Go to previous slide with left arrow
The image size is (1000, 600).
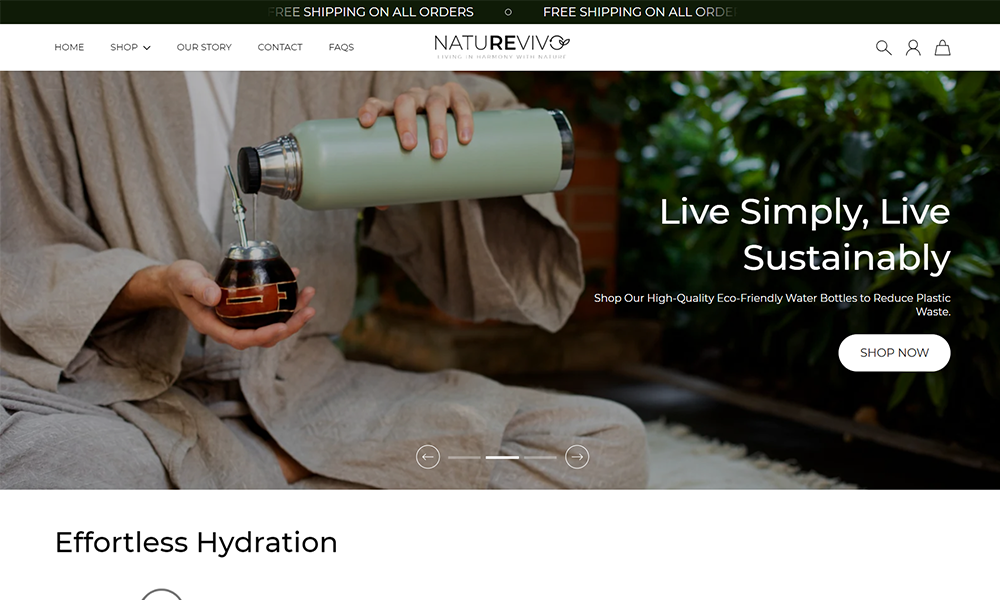(428, 457)
